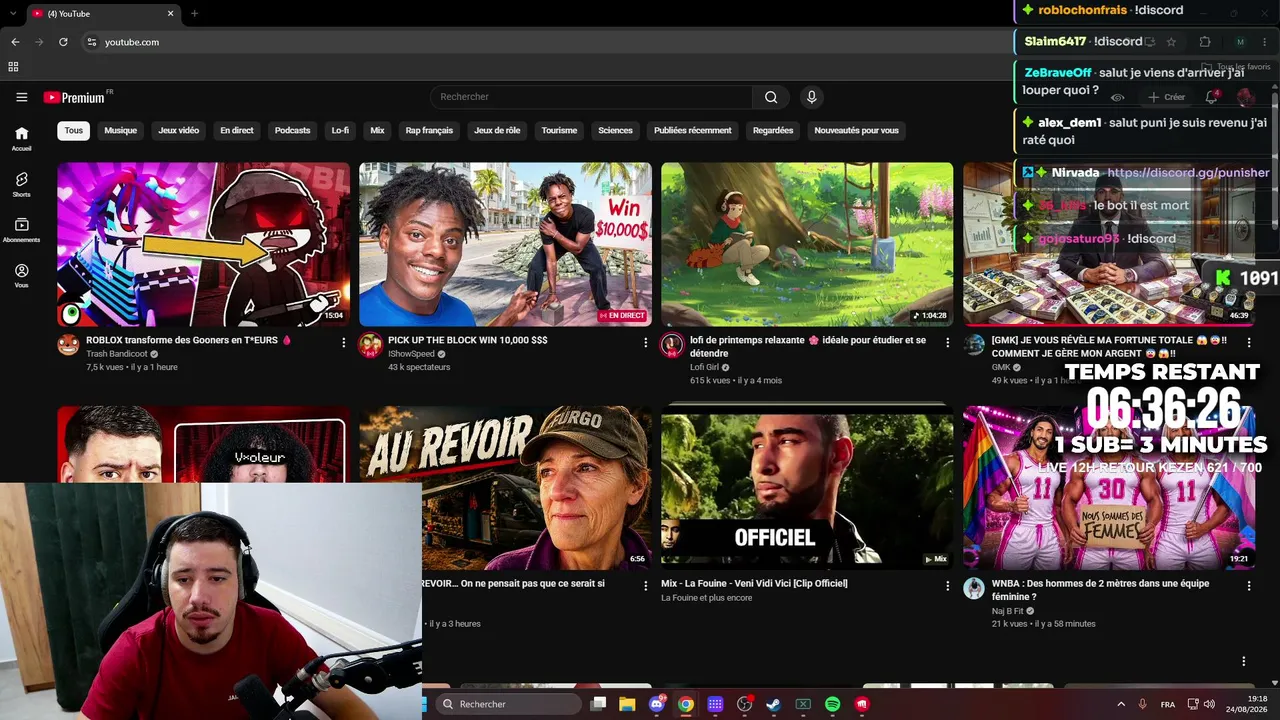Open options for lofi de printemps video
This screenshot has height=720, width=1280.
tap(947, 342)
